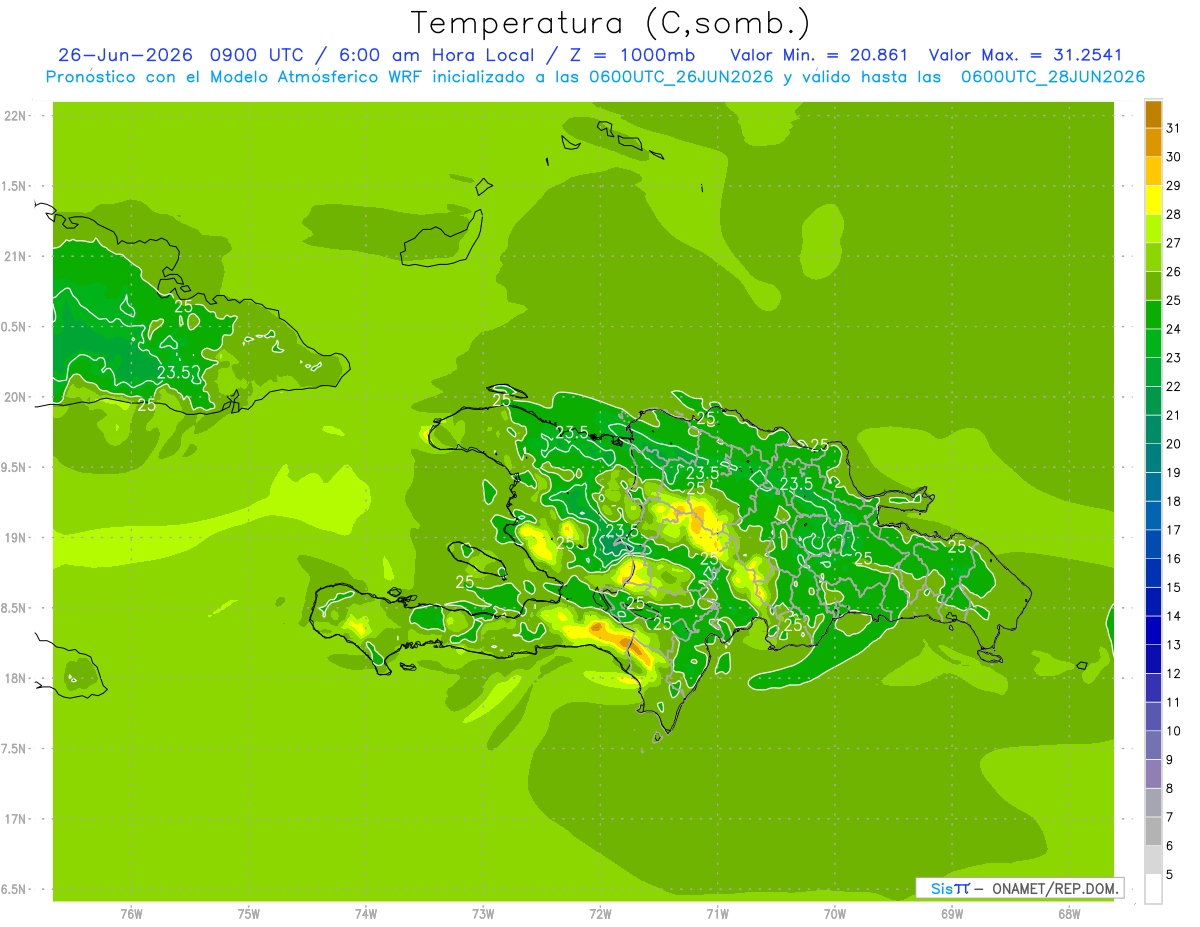
Task: Click the 72W longitude axis label
Action: tap(600, 914)
